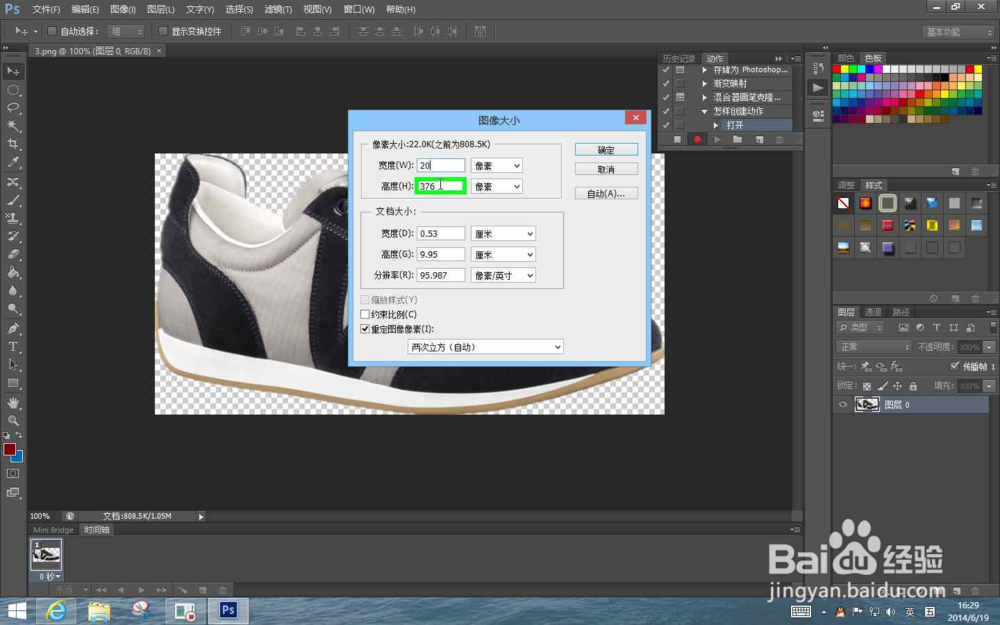Switch to 历史记录 tab
Viewport: 1000px width, 625px height.
(679, 59)
